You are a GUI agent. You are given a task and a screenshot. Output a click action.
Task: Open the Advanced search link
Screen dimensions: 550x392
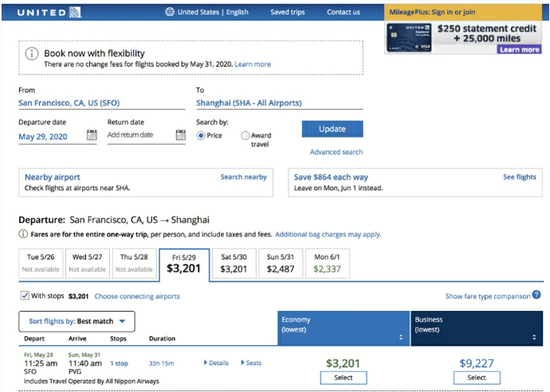click(x=336, y=152)
